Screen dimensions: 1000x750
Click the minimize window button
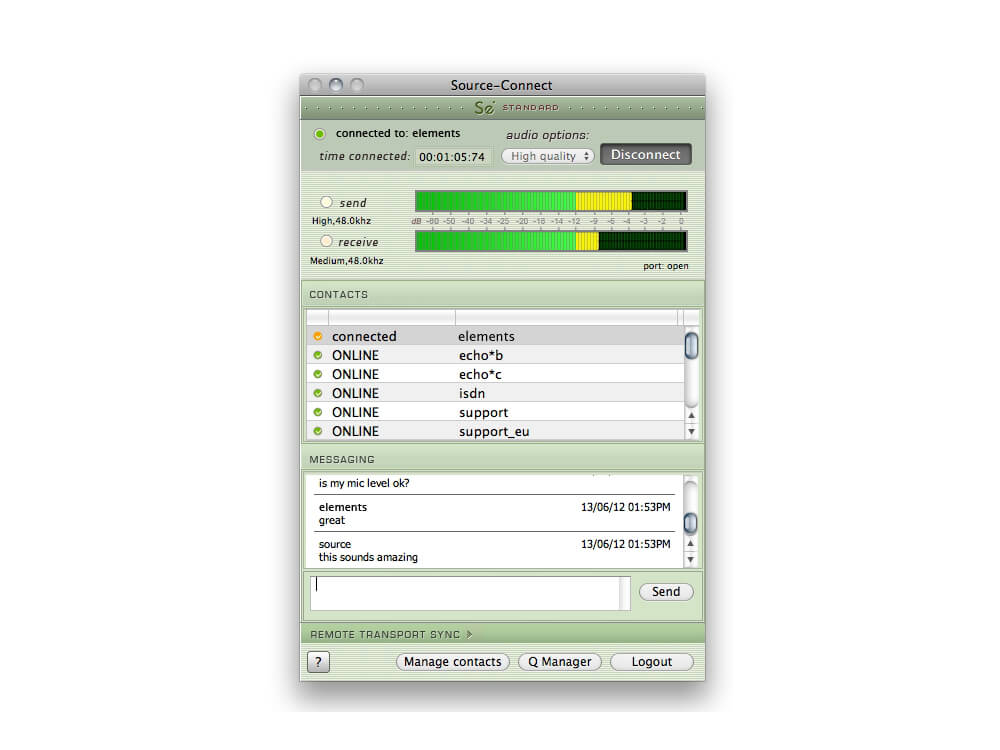click(x=336, y=85)
